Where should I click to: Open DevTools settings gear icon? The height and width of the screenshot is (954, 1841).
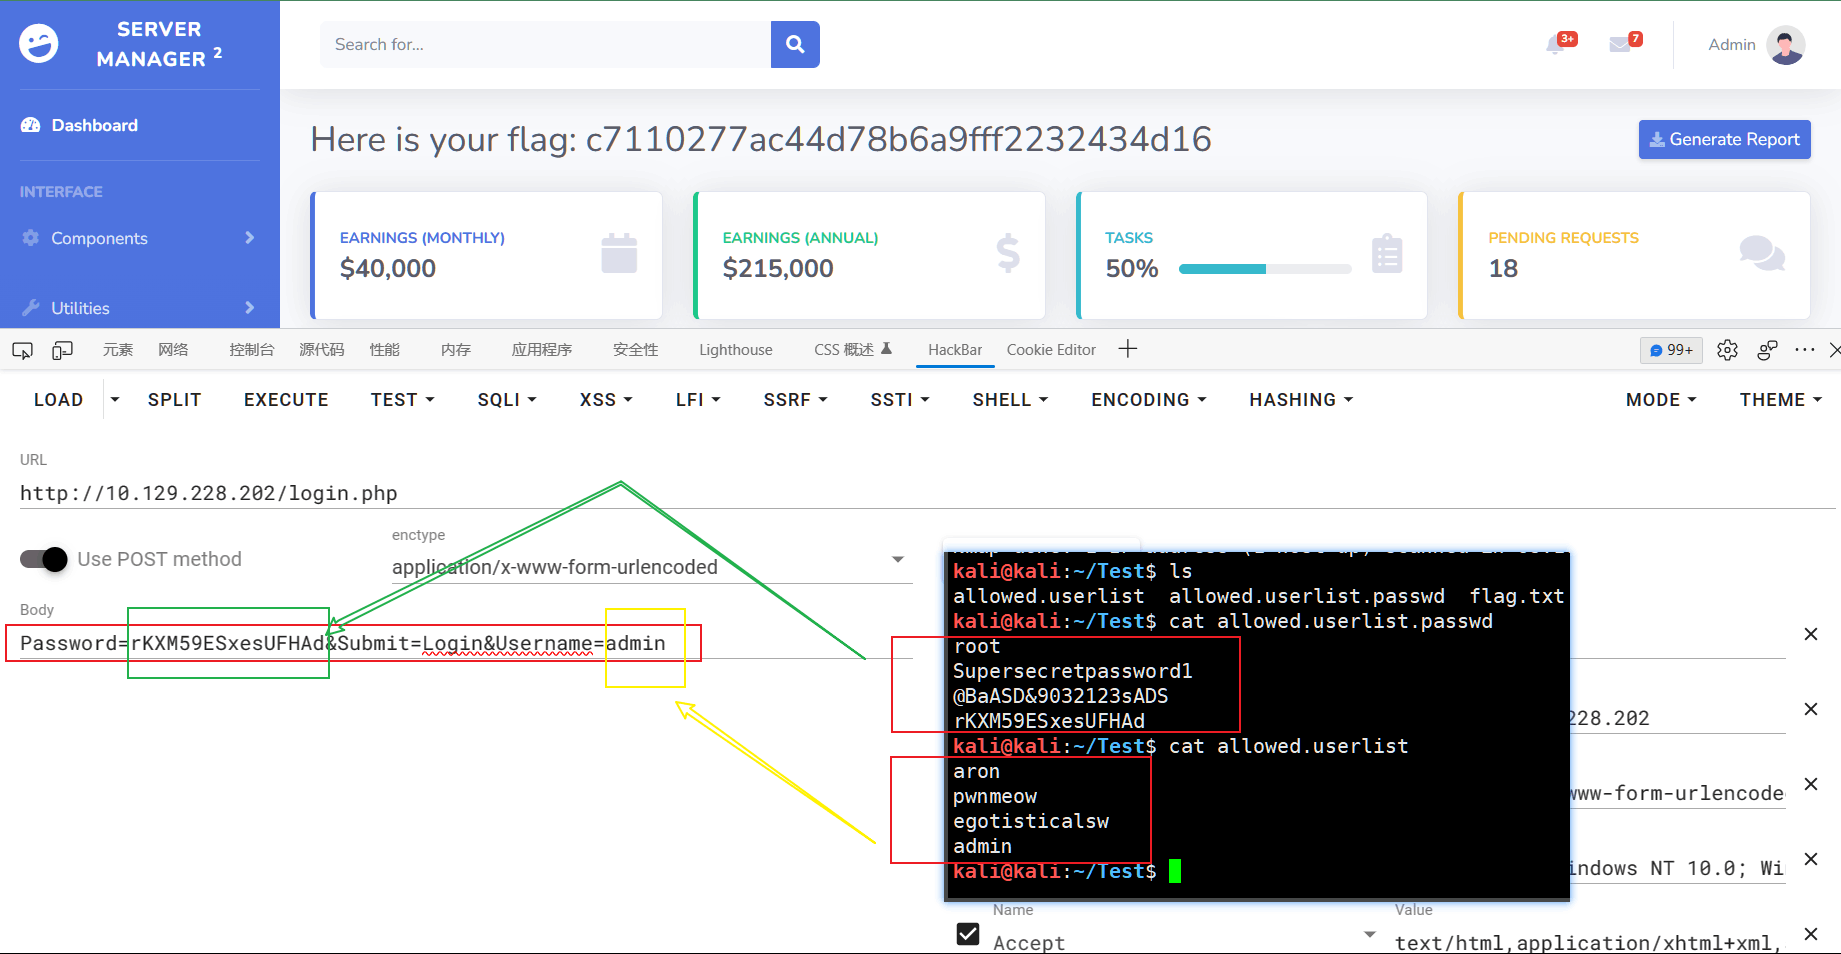tap(1727, 350)
